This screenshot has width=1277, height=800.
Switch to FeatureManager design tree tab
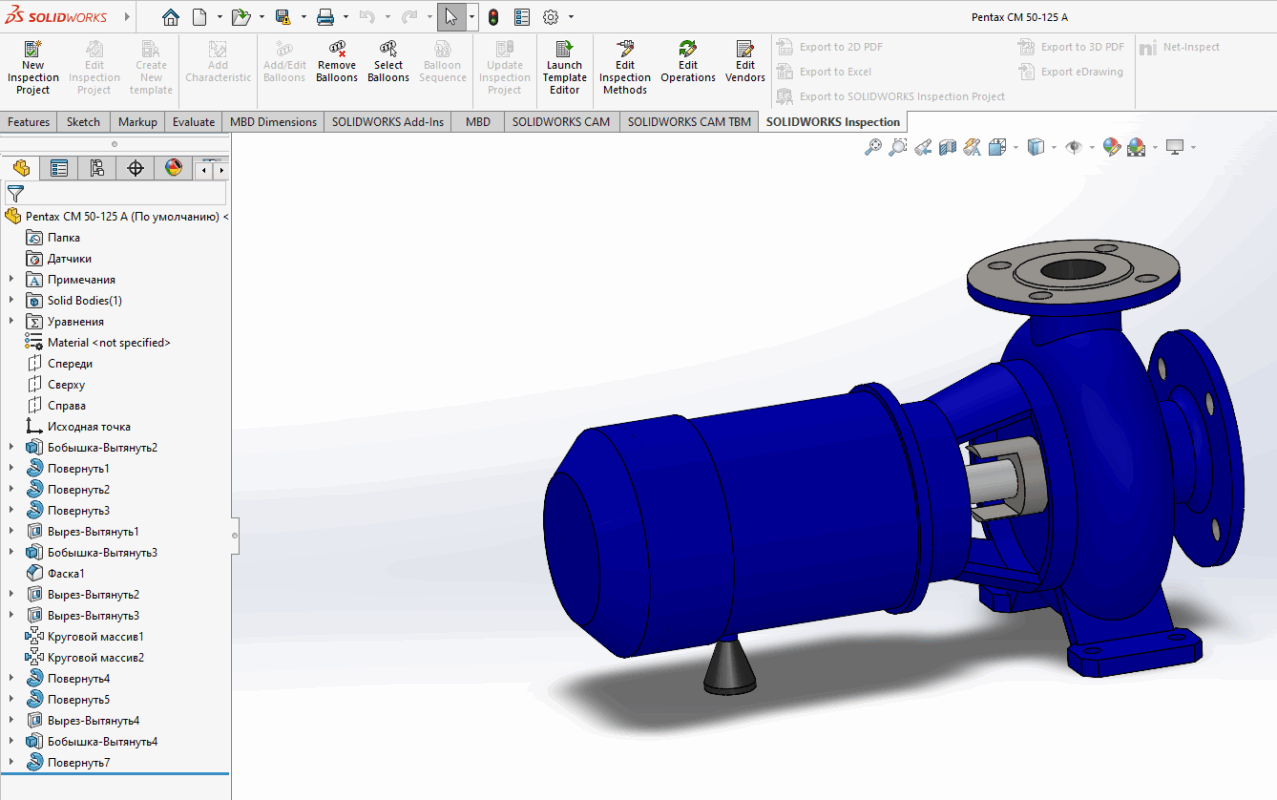(x=21, y=168)
